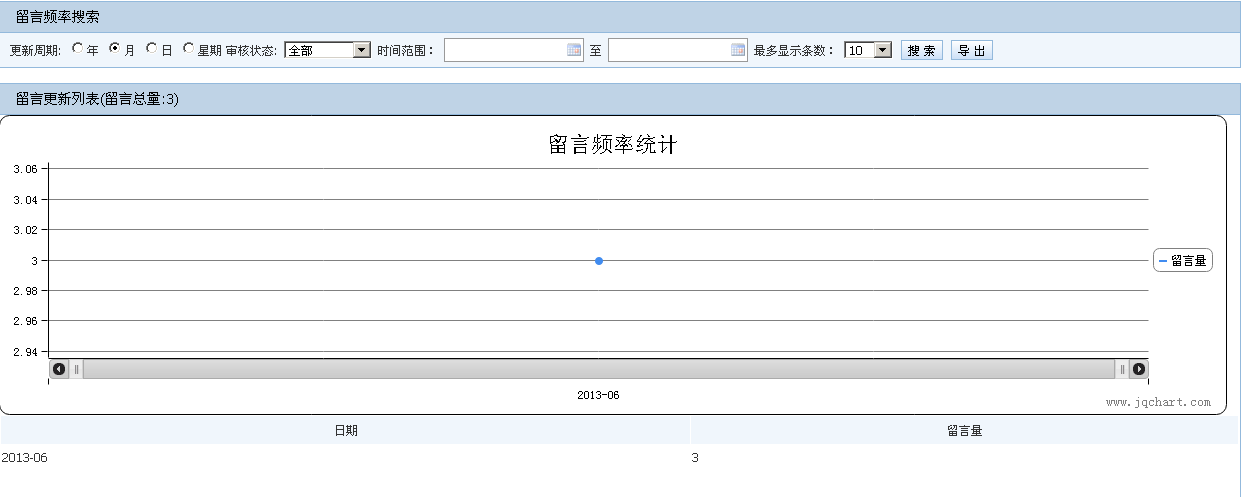1245x497 pixels.
Task: Click the 搜索 button
Action: click(x=922, y=50)
